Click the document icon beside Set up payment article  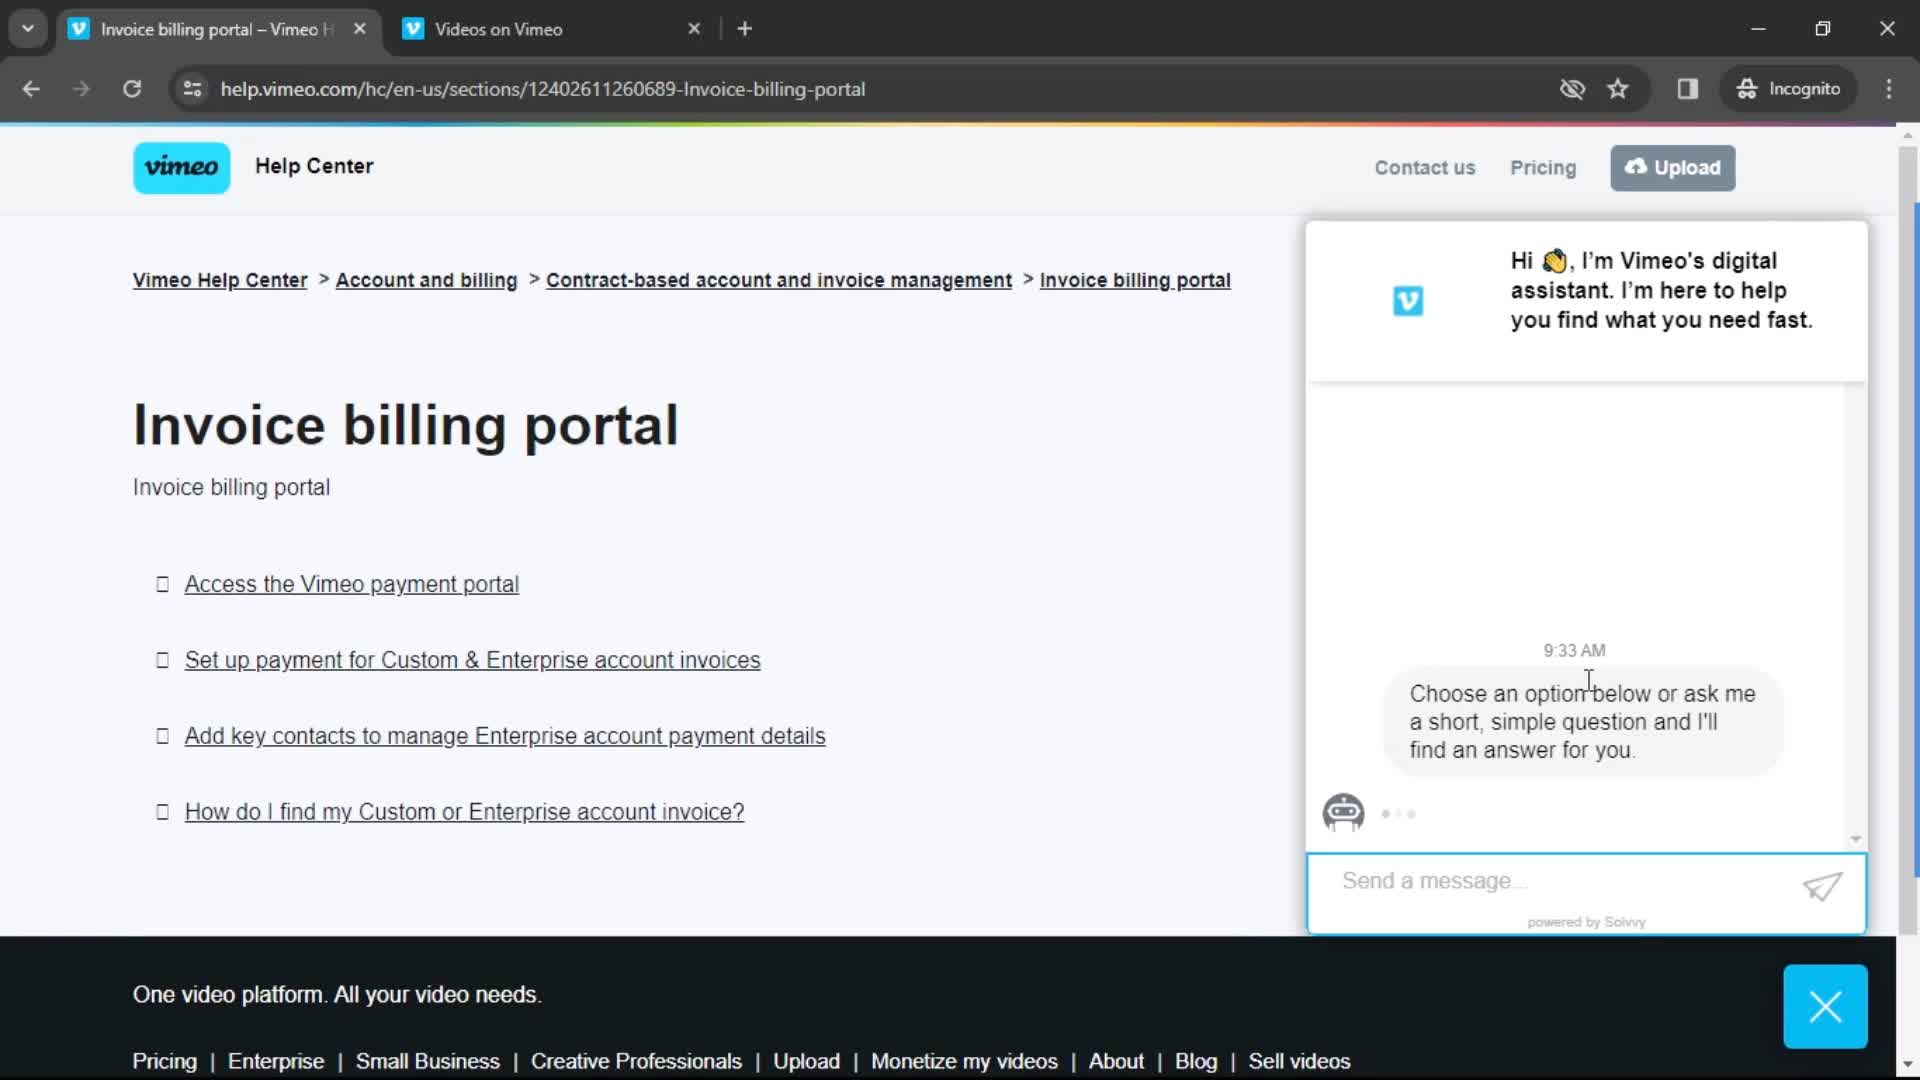pos(162,660)
